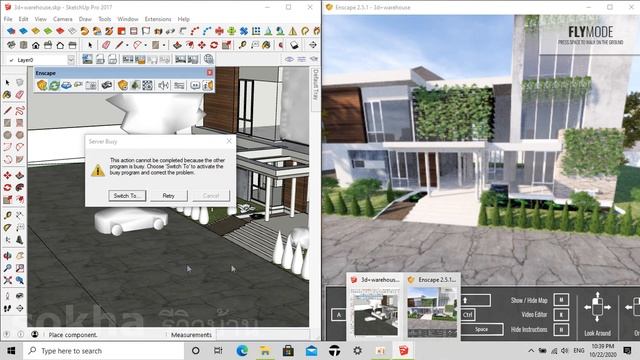Image resolution: width=640 pixels, height=360 pixels.
Task: Click the Space key in Enscape overlay
Action: pos(482,329)
